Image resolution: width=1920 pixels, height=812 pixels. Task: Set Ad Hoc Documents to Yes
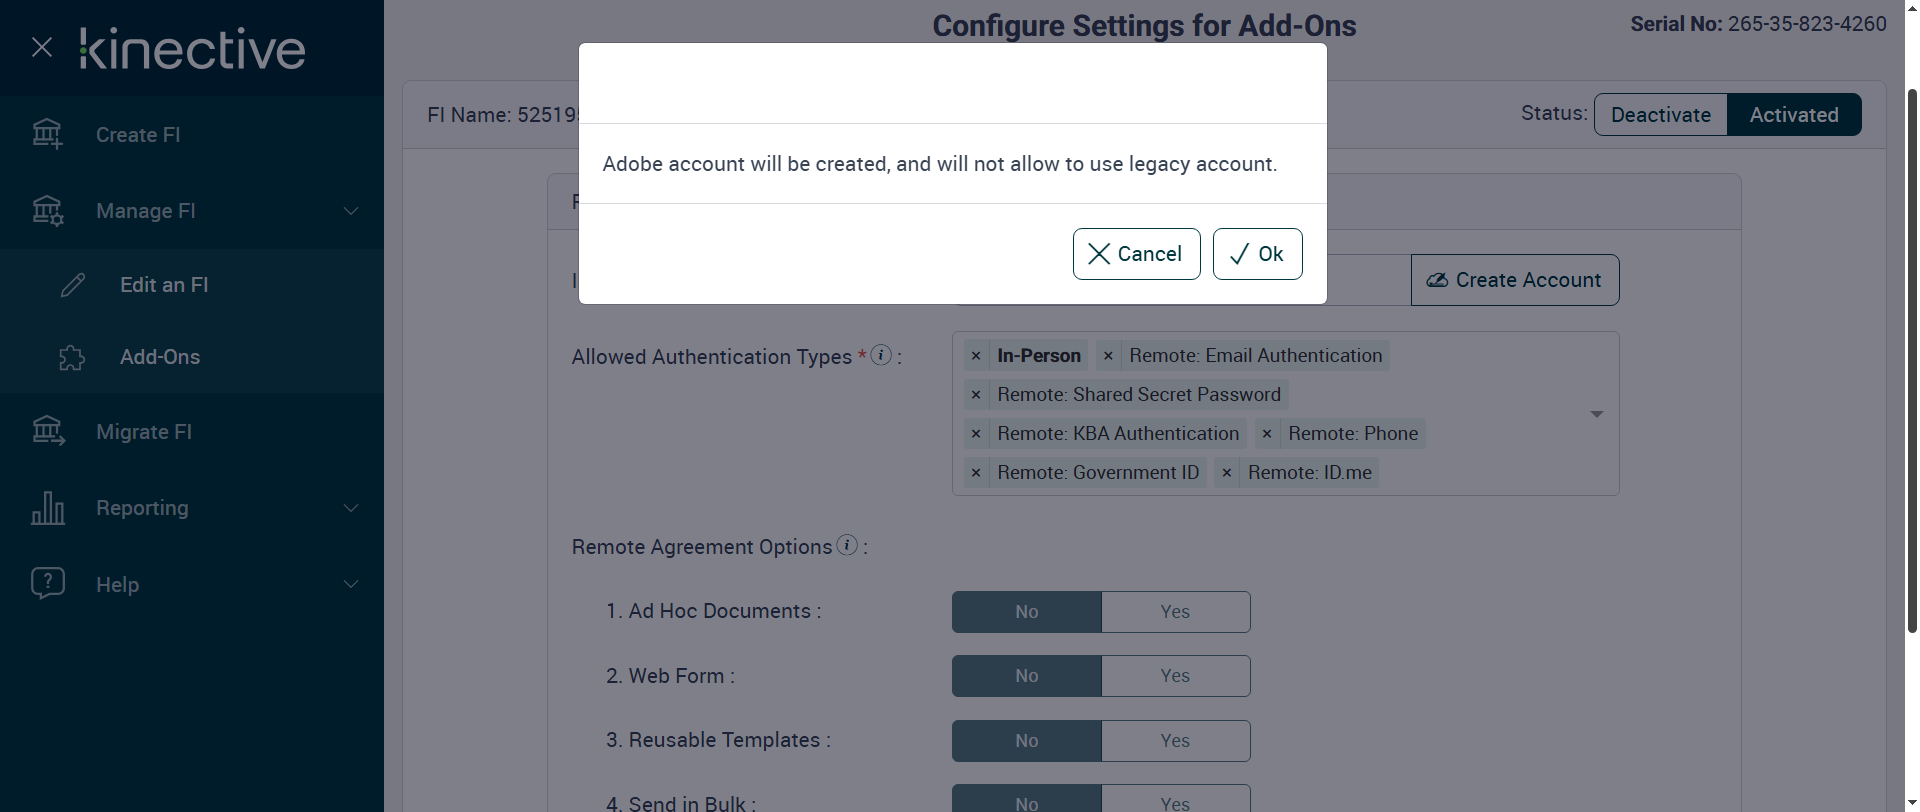(1175, 612)
